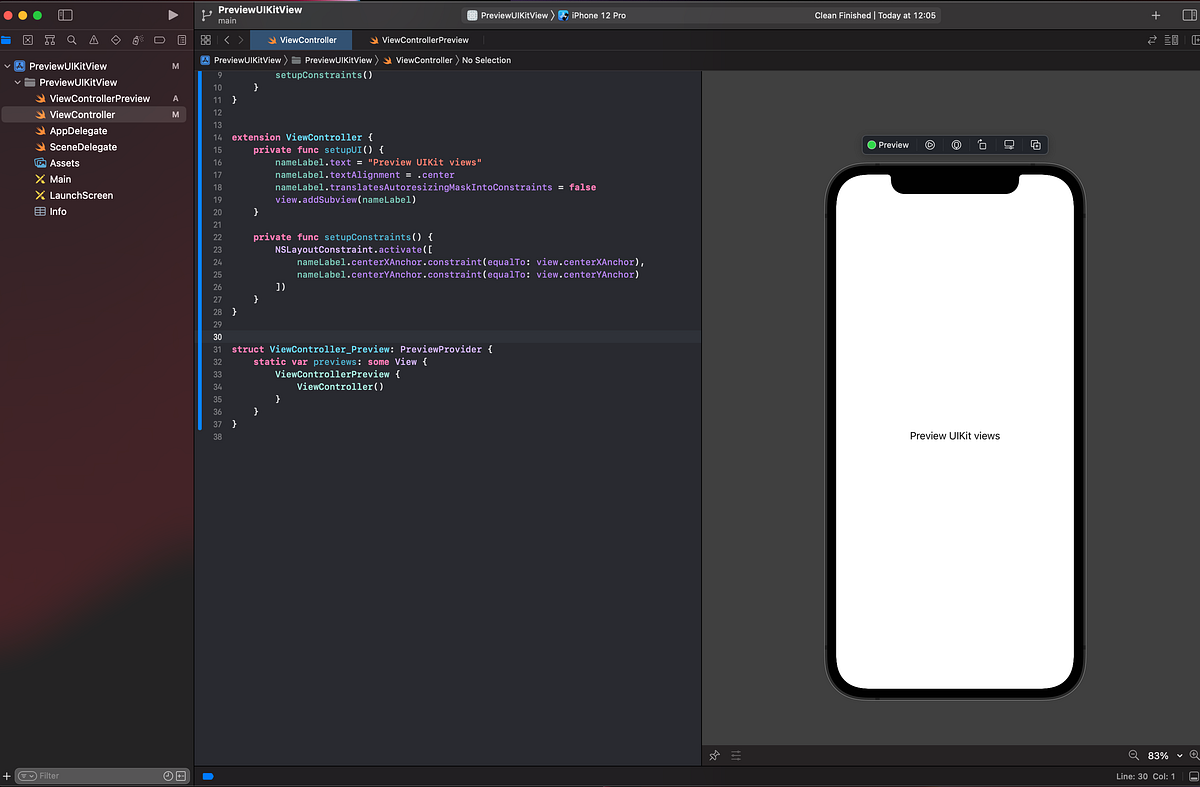
Task: Start live preview play icon
Action: (929, 145)
